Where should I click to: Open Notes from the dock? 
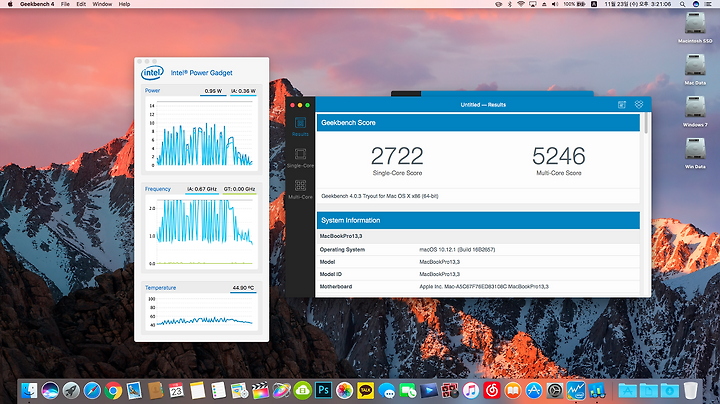point(197,391)
